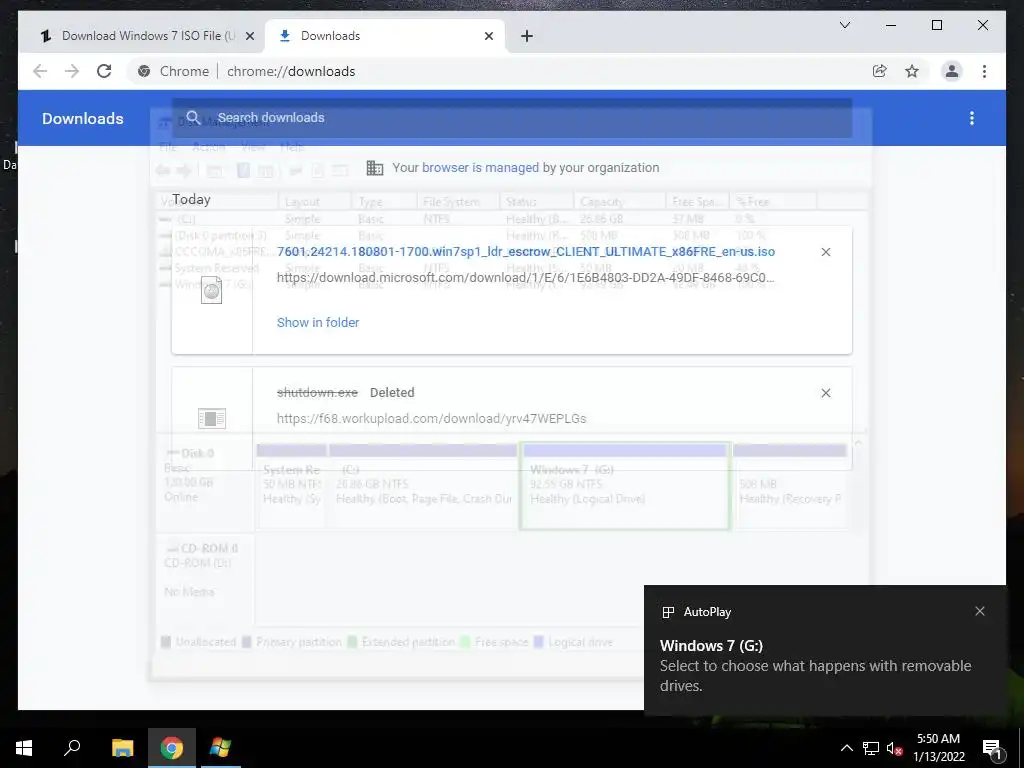Bookmark this page with star icon

pos(912,71)
